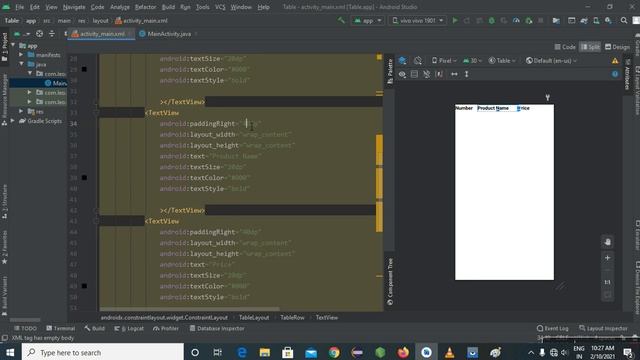Expand manifests folder in project tree
The height and width of the screenshot is (360, 640).
click(x=21, y=55)
